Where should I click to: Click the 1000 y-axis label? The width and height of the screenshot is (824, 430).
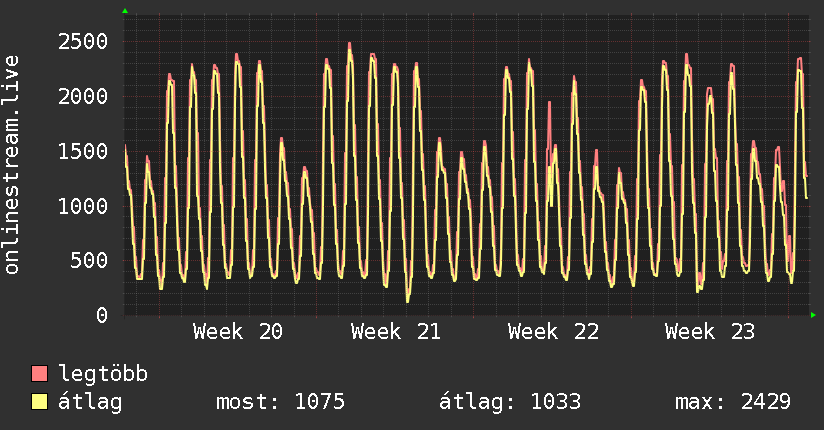83,206
